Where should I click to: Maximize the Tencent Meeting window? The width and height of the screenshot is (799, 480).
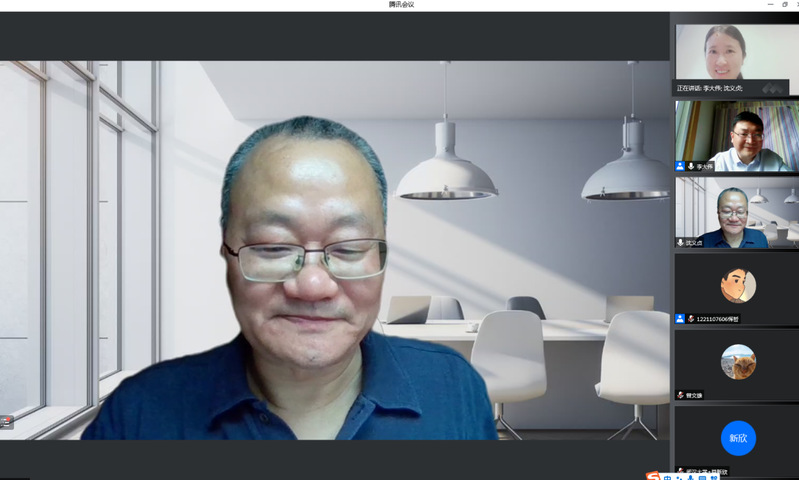[x=784, y=5]
